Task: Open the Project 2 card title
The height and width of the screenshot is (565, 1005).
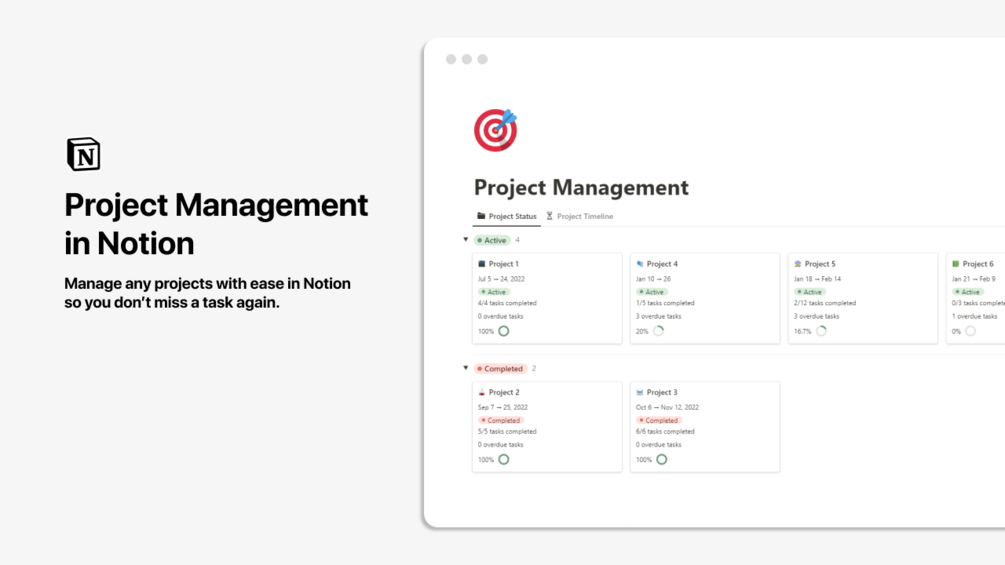Action: coord(504,392)
